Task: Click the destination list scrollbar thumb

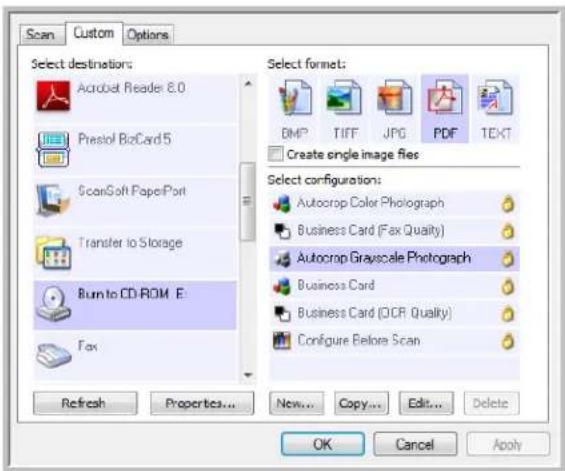Action: [248, 201]
